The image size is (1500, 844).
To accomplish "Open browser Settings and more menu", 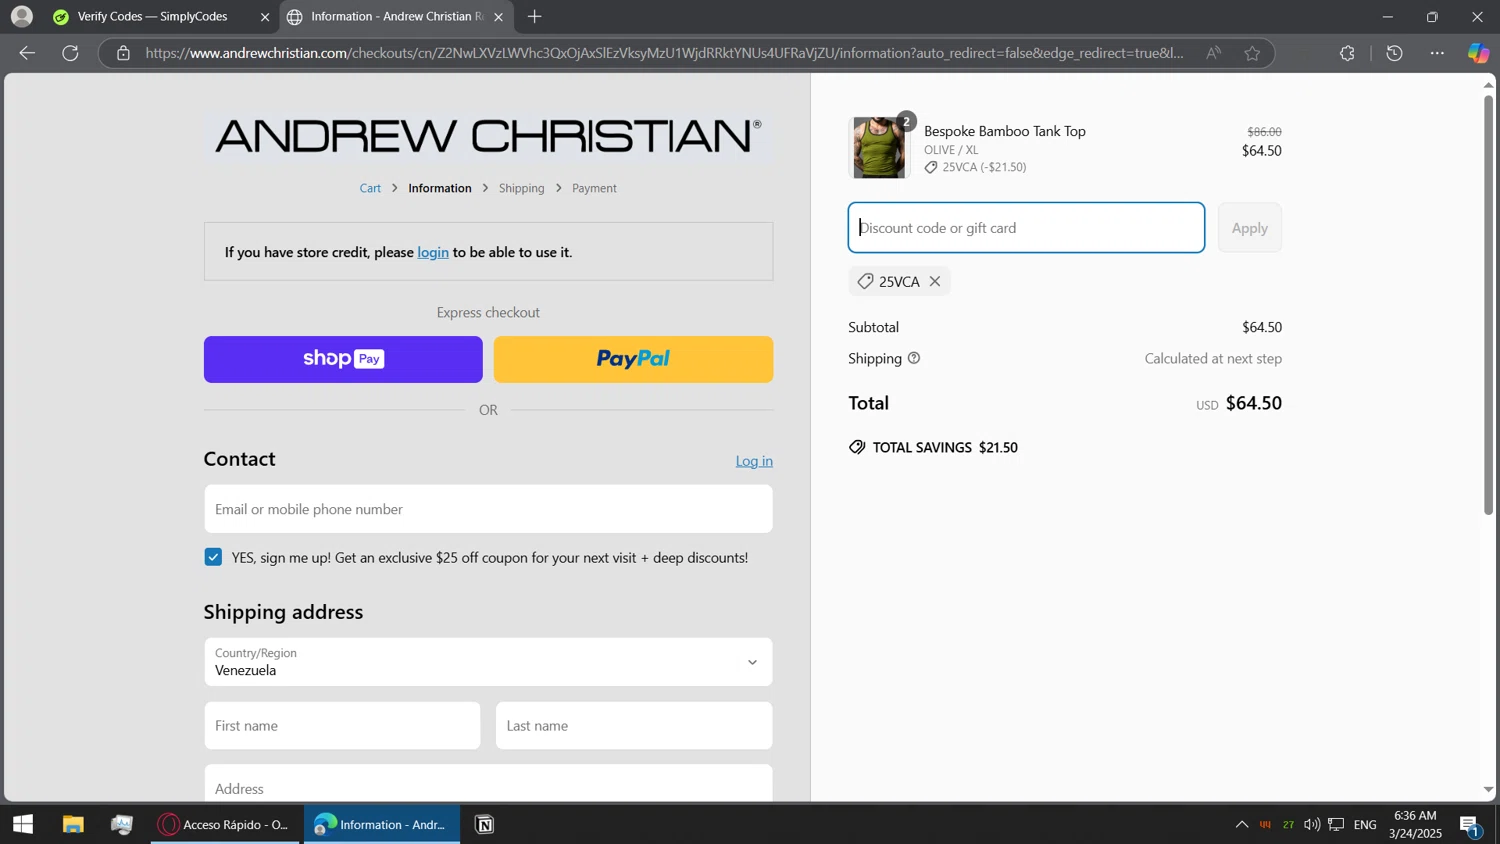I will [x=1437, y=53].
